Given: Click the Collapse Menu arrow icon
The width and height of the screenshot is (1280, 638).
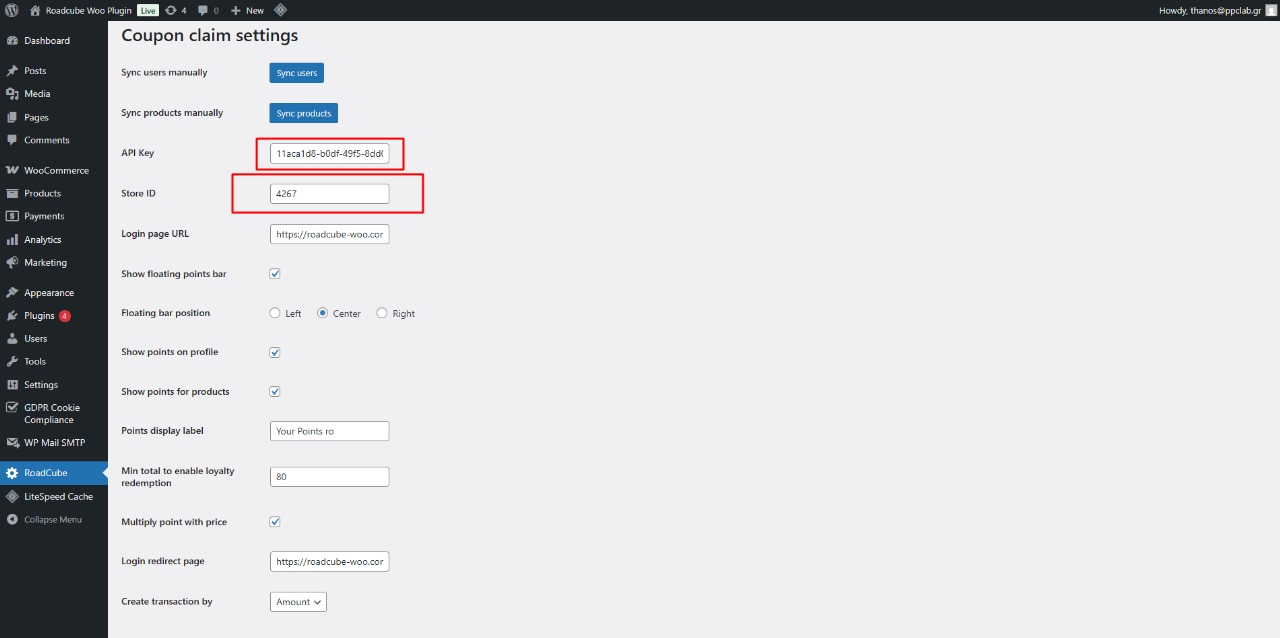Looking at the screenshot, I should [12, 520].
